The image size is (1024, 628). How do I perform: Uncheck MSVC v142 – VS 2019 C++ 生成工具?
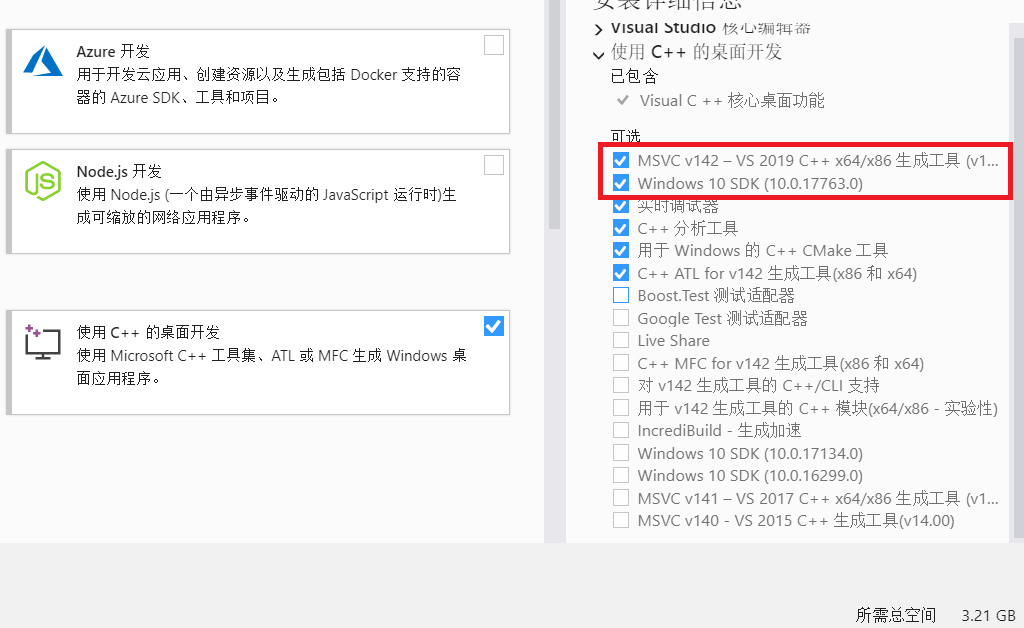pyautogui.click(x=621, y=160)
